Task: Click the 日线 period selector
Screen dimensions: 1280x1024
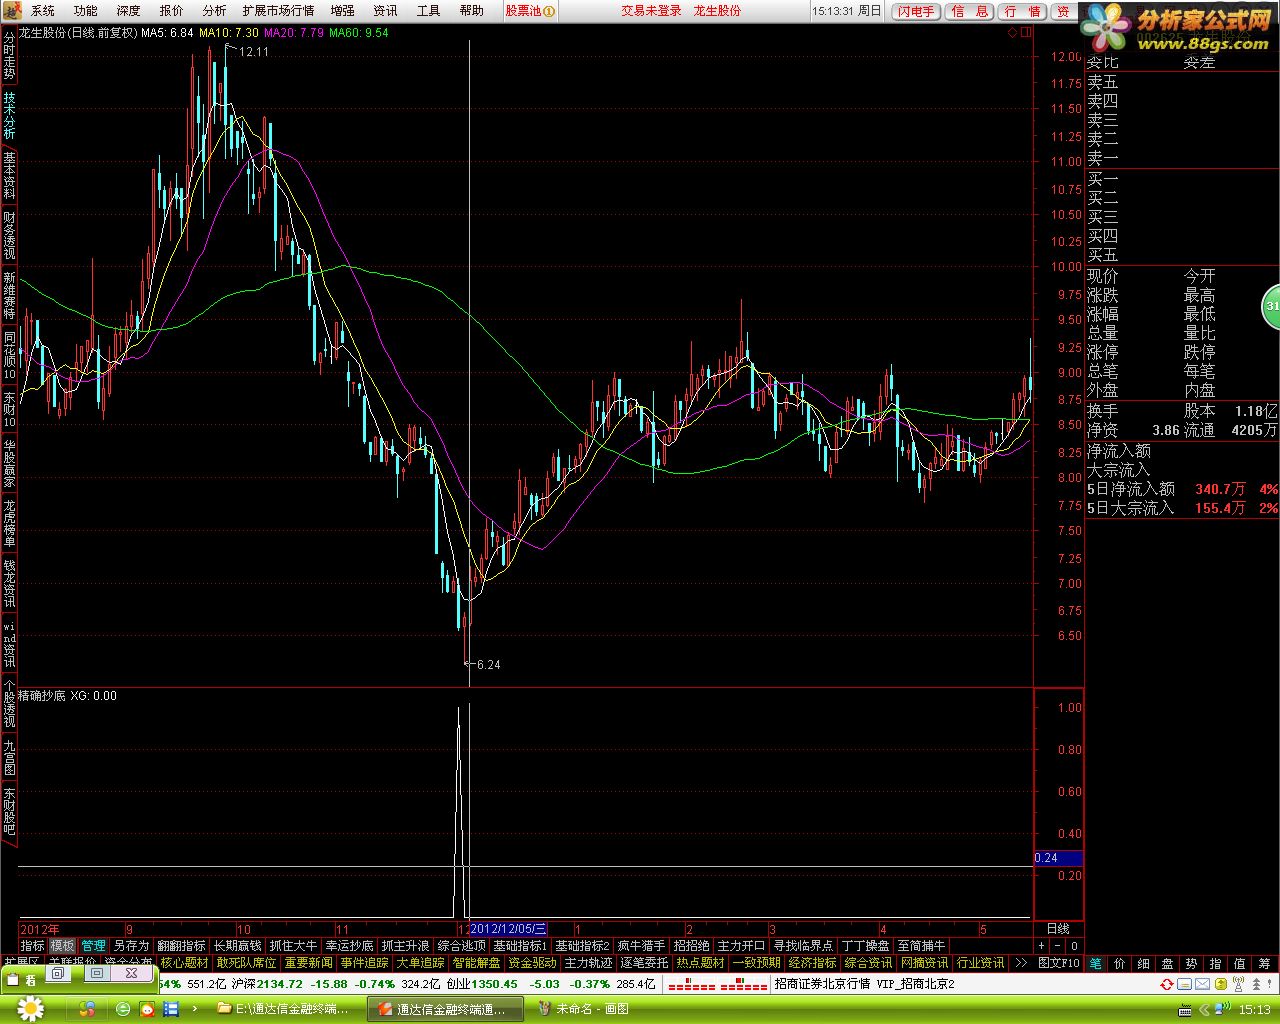Action: (1058, 929)
